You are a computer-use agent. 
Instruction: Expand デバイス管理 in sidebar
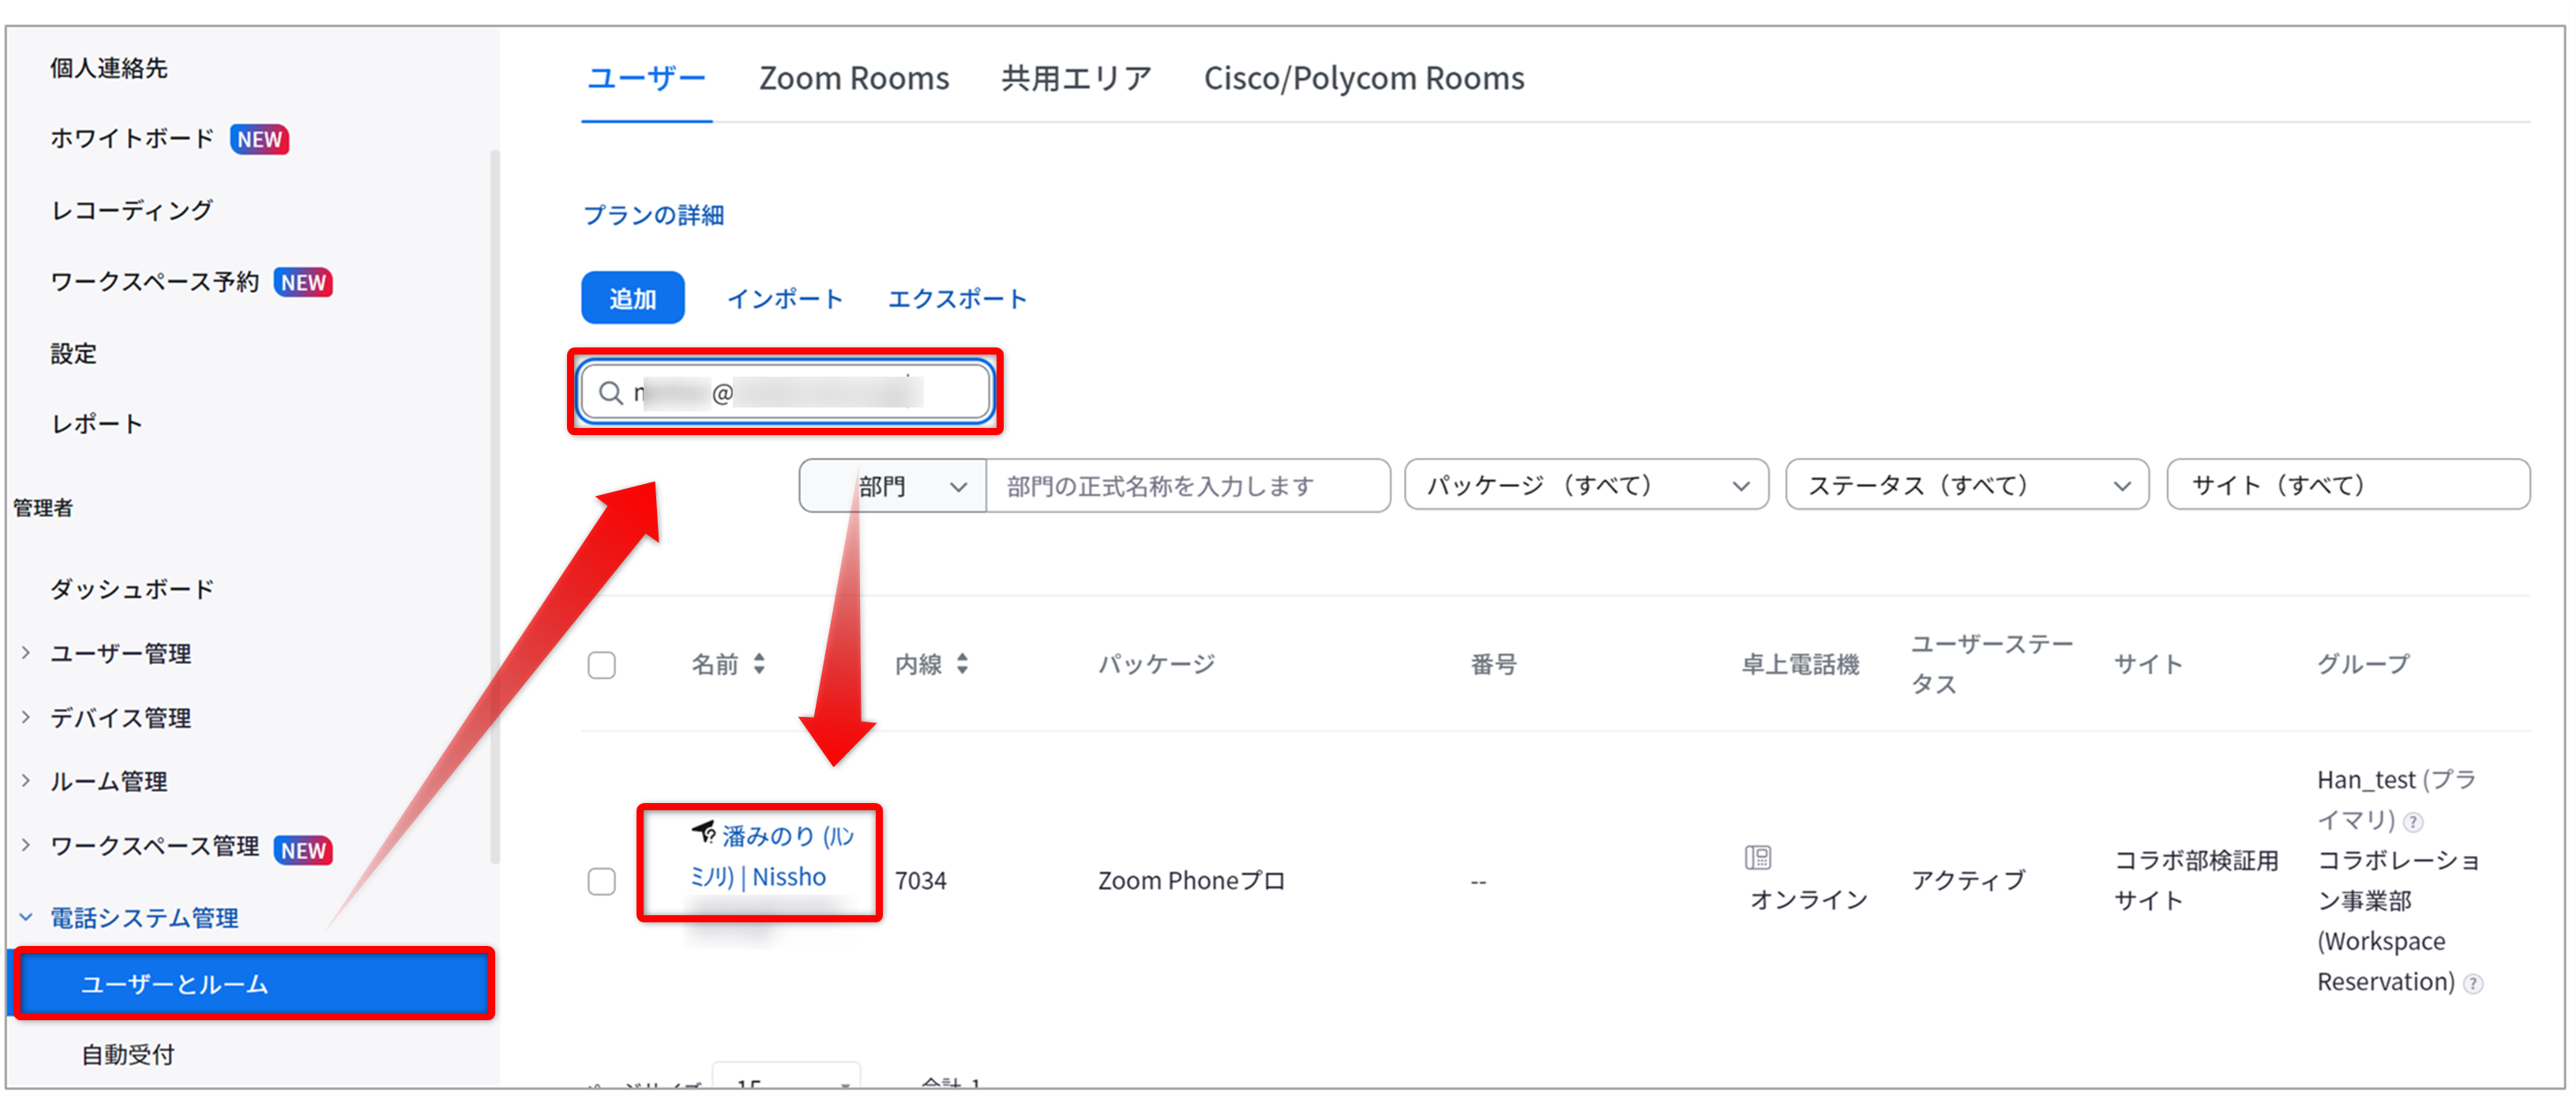26,717
